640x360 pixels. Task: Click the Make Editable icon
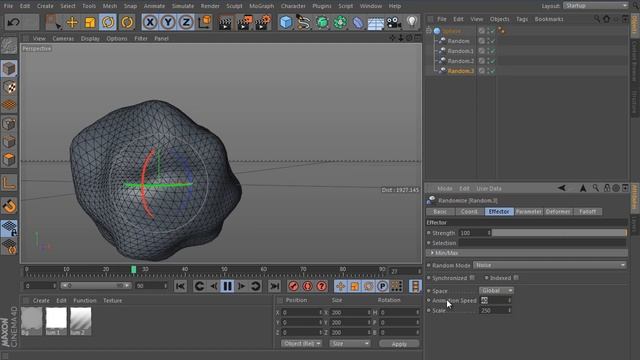9,45
